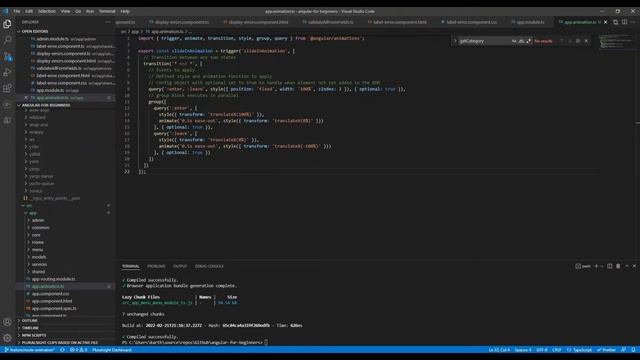Image resolution: width=640 pixels, height=360 pixels.
Task: Close the Find widget
Action: pyautogui.click(x=587, y=41)
